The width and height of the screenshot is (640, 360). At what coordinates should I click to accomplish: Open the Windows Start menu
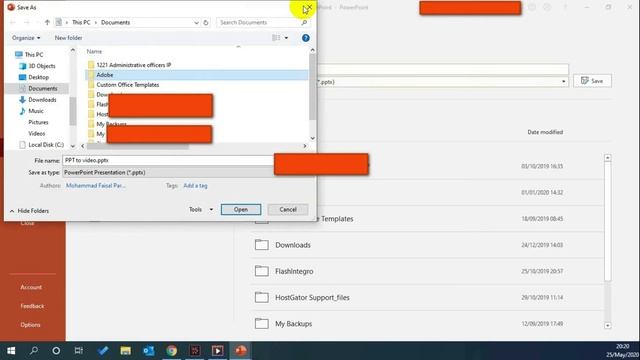(11, 351)
